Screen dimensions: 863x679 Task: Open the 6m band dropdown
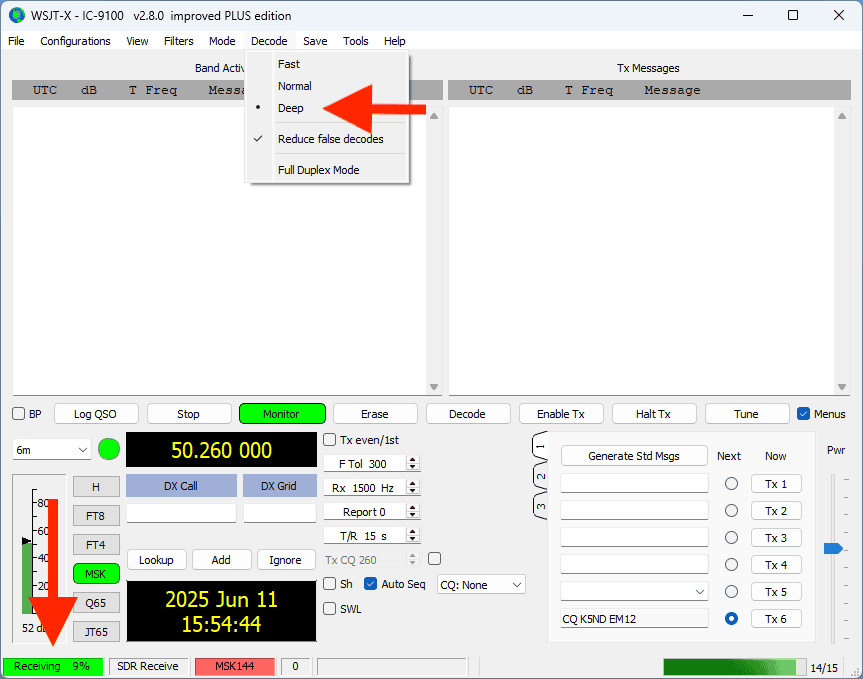point(52,450)
